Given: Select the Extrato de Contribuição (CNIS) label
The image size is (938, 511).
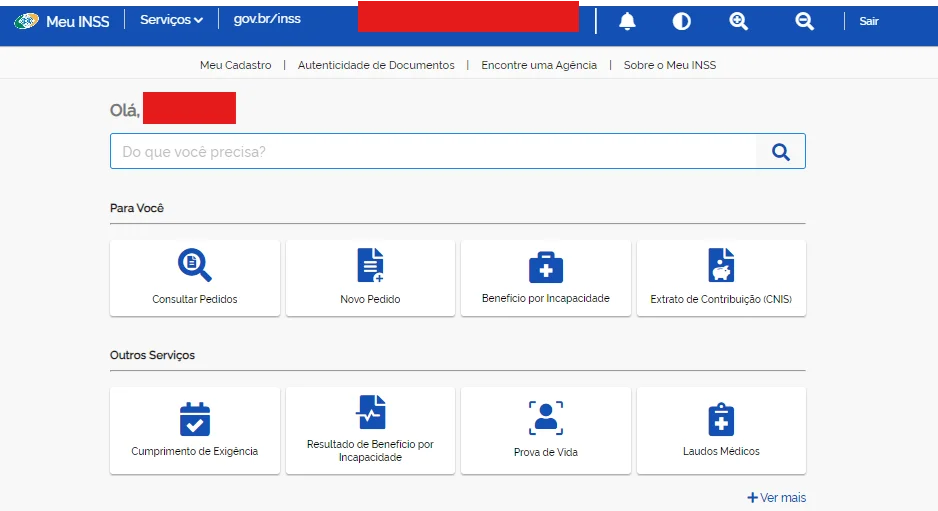Looking at the screenshot, I should pyautogui.click(x=721, y=299).
